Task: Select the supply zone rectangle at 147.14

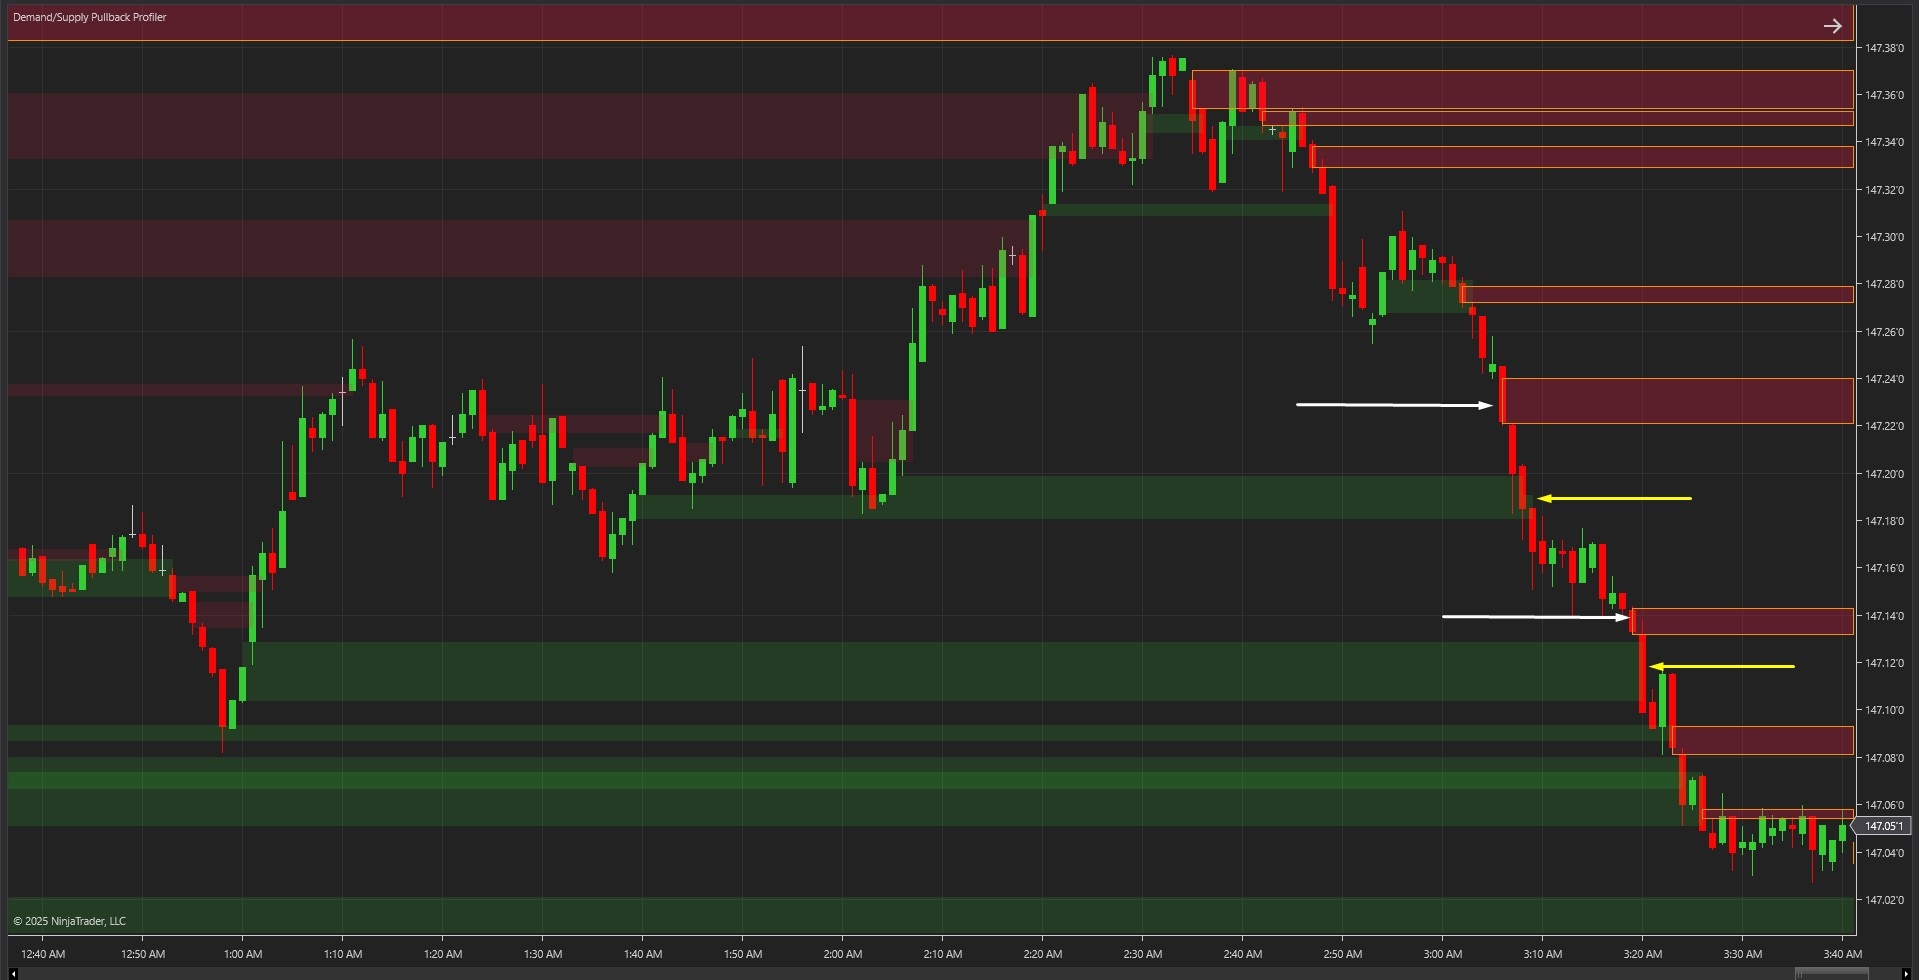Action: [x=1742, y=622]
